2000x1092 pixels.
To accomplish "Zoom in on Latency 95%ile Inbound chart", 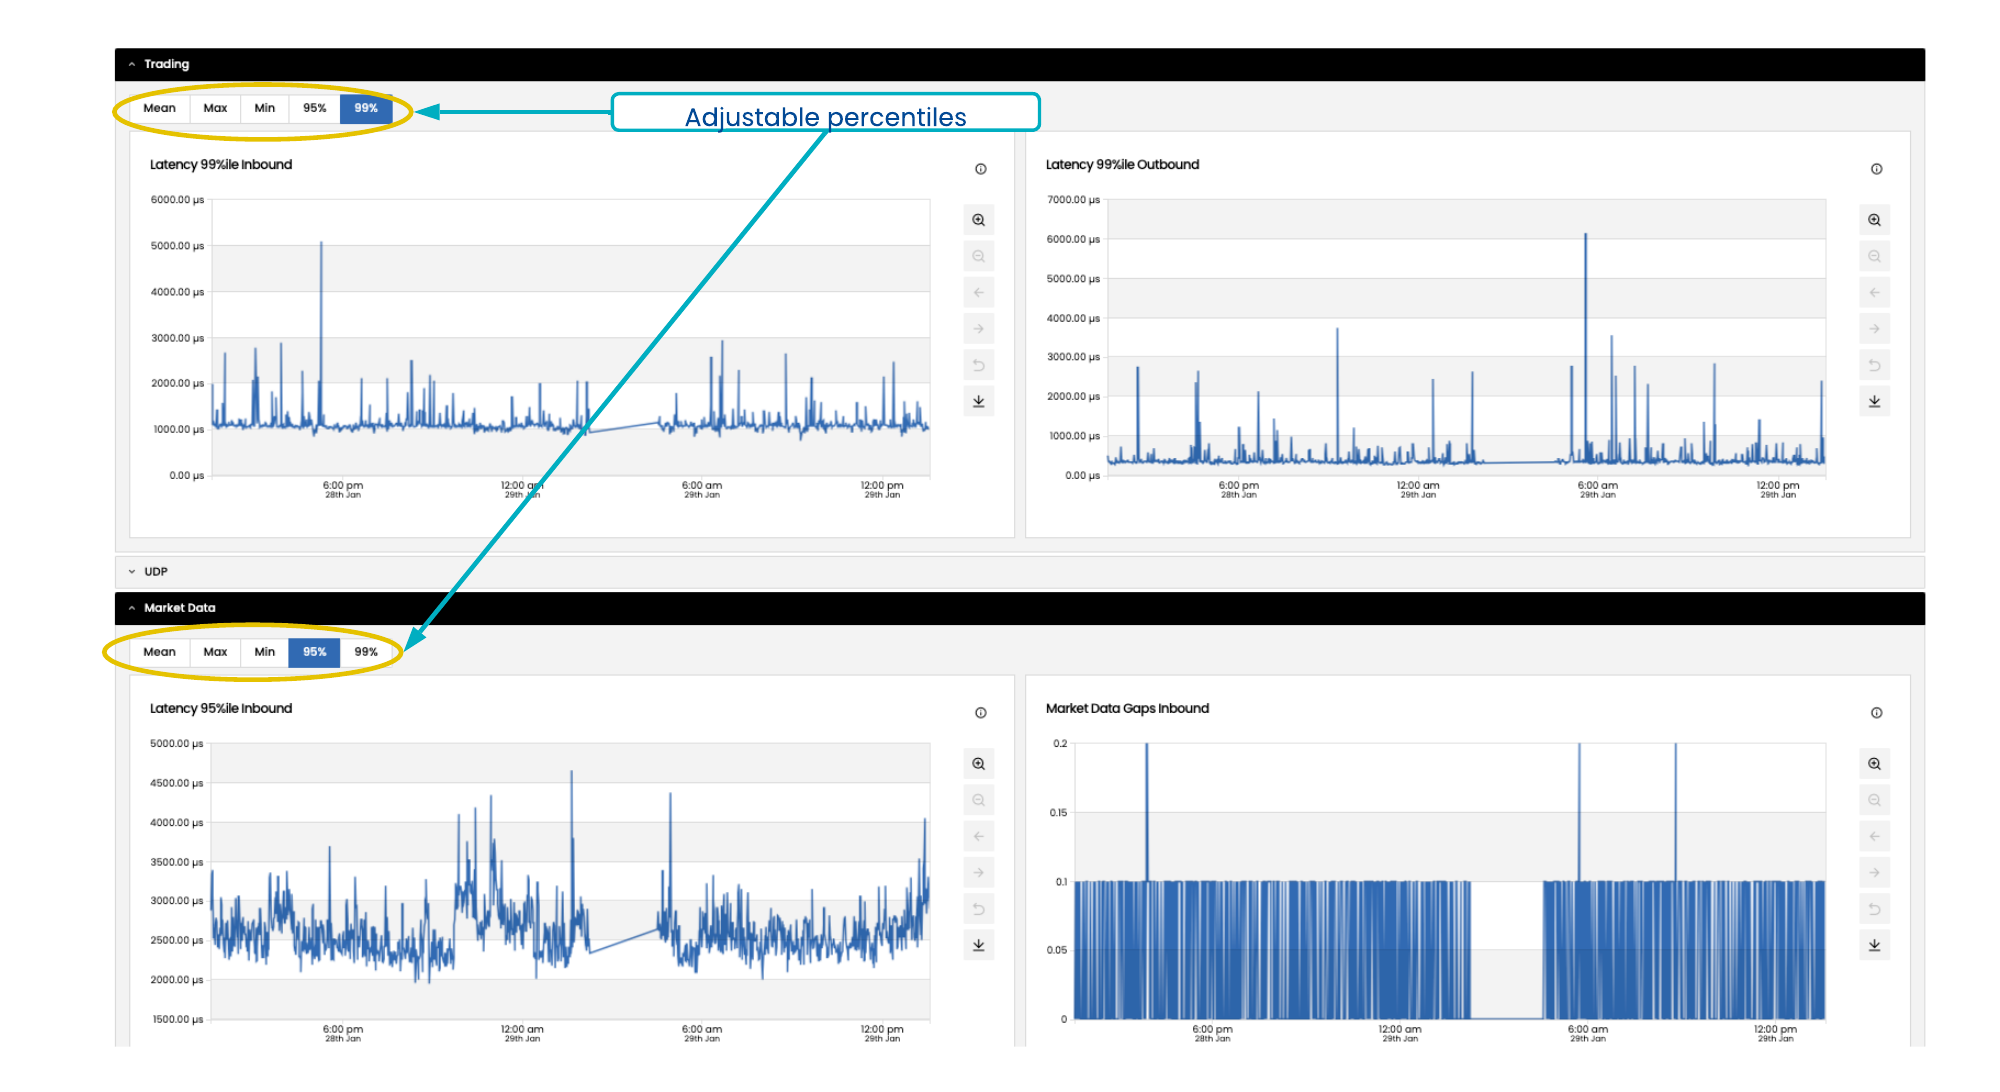I will (x=979, y=764).
